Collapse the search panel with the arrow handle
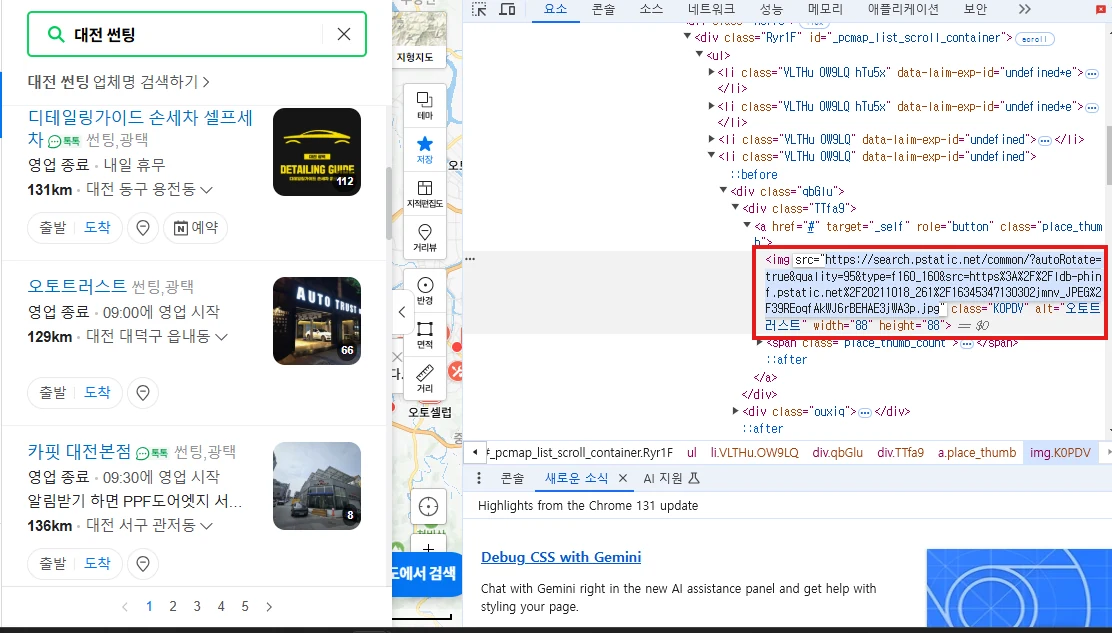 [x=401, y=312]
